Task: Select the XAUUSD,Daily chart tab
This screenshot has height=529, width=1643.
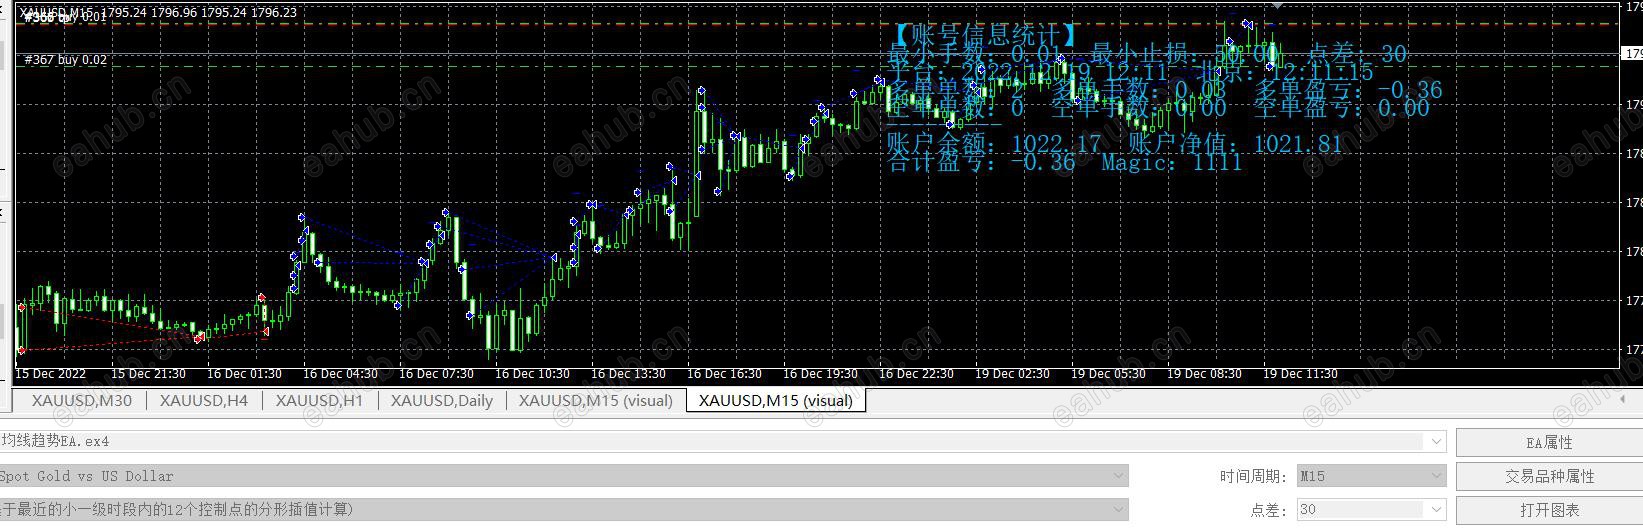Action: coord(441,401)
